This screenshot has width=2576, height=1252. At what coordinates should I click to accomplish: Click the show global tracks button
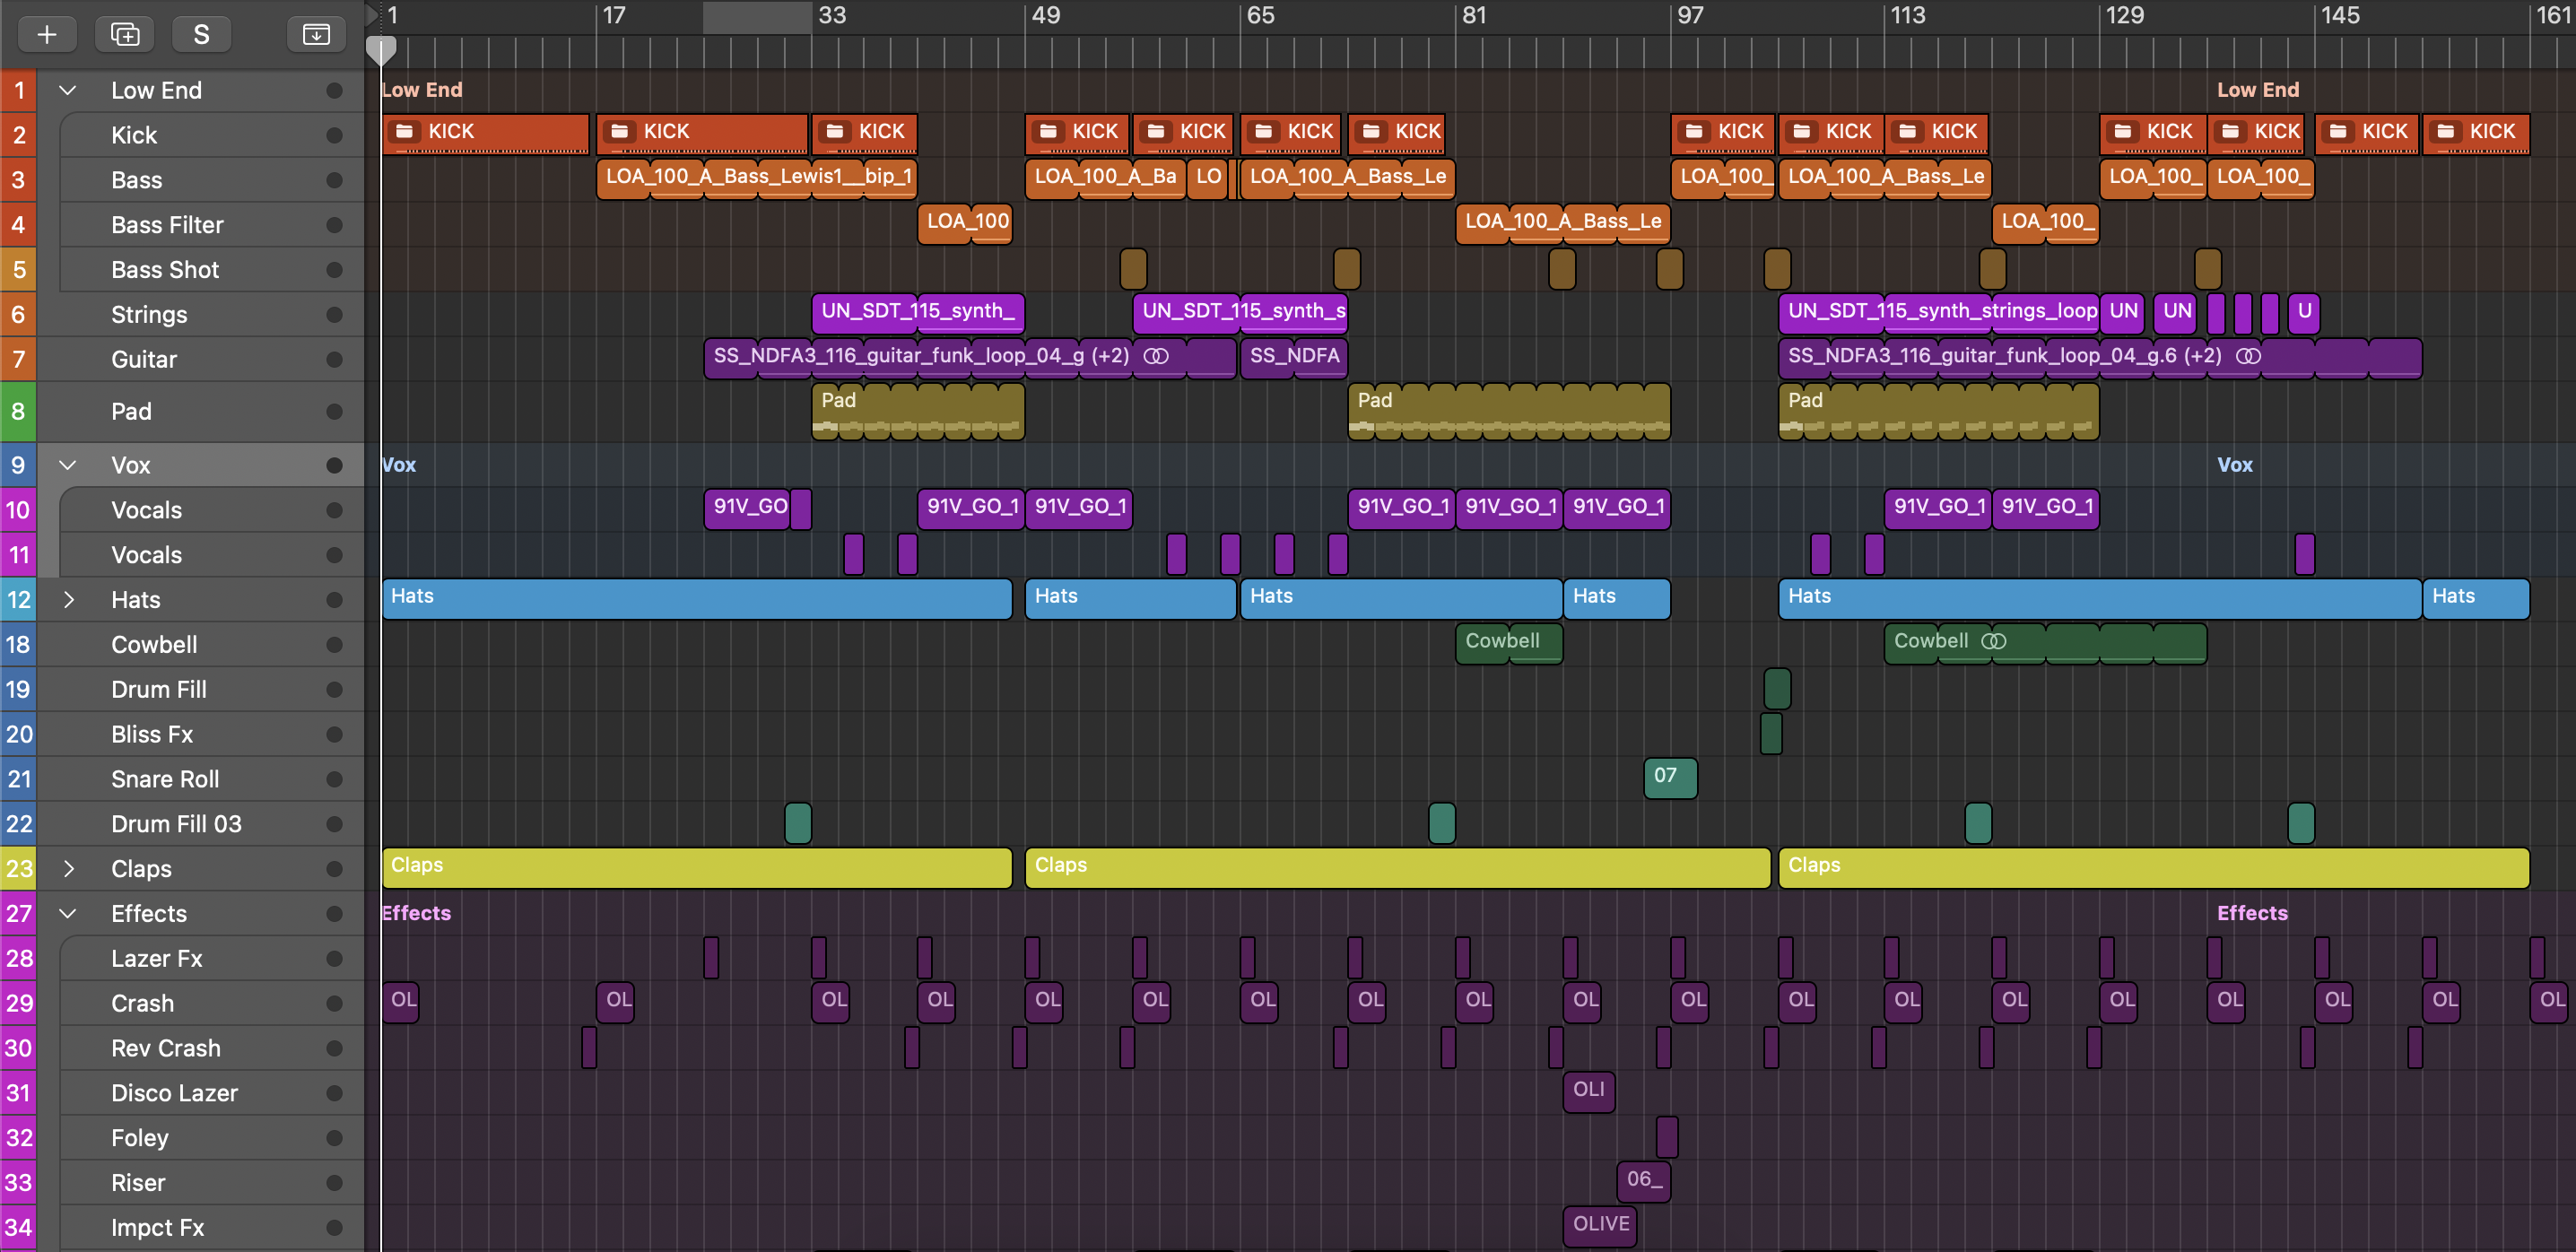pos(316,35)
